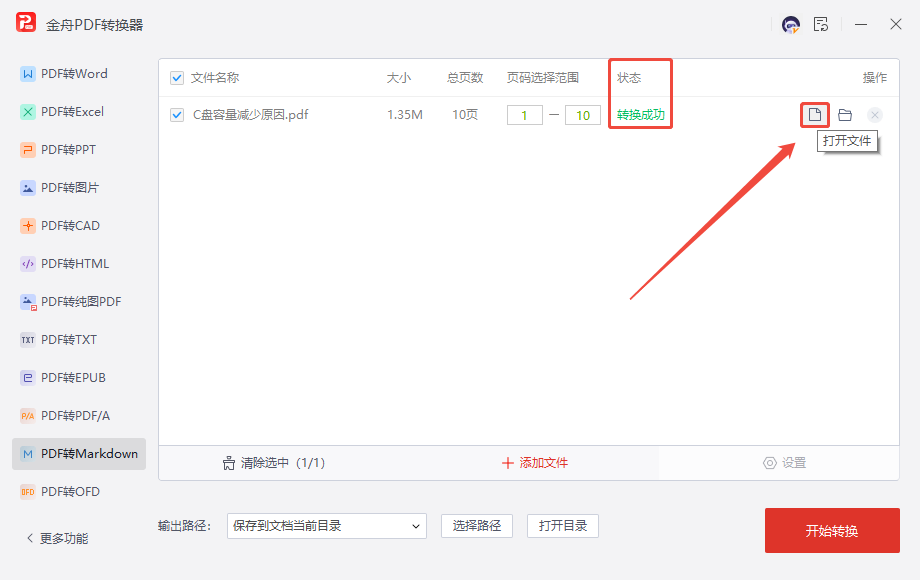This screenshot has width=920, height=580.
Task: Switch to PDF转纯图PDF mode
Action: pos(79,302)
